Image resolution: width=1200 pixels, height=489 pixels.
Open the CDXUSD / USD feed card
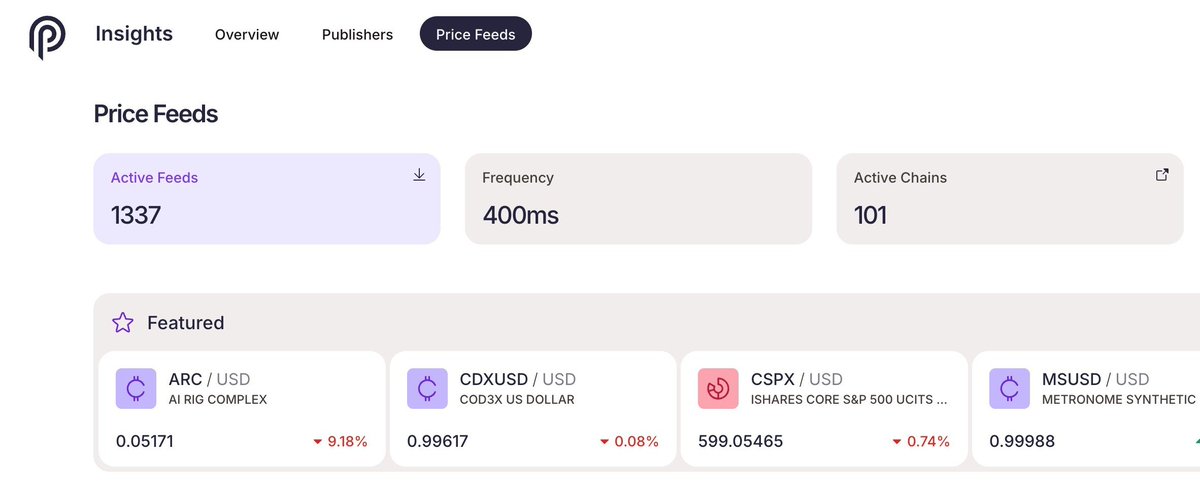532,409
